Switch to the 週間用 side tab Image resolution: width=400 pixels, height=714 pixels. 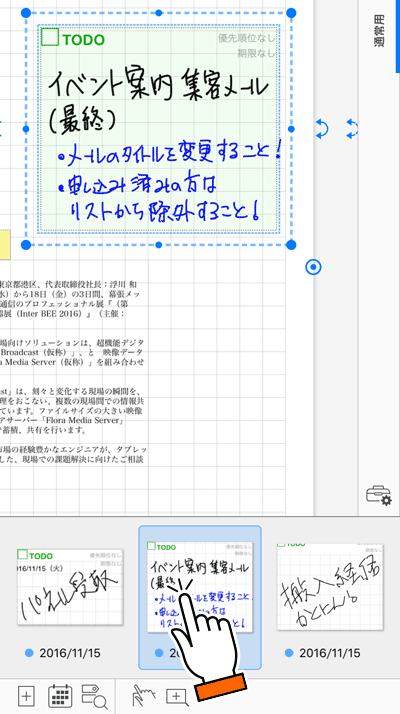(x=379, y=31)
